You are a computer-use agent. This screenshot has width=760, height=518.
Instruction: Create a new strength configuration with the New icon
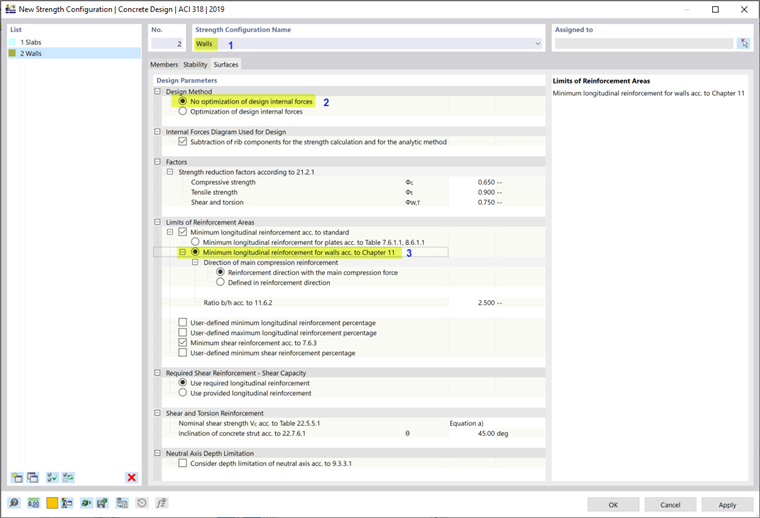click(17, 477)
